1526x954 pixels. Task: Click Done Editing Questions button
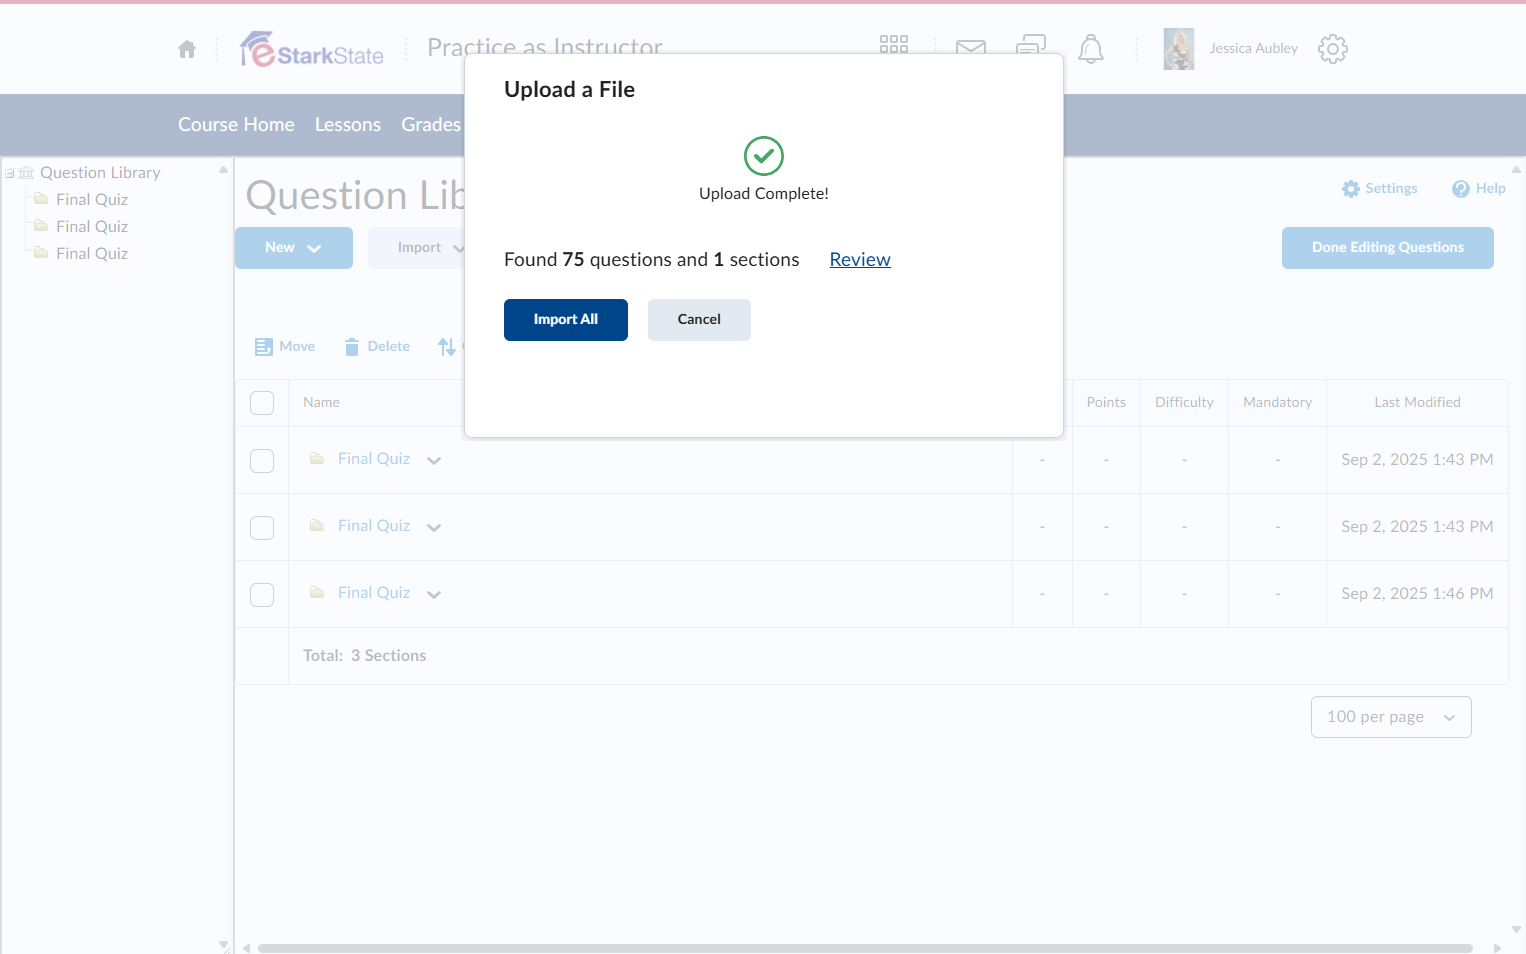(x=1388, y=248)
